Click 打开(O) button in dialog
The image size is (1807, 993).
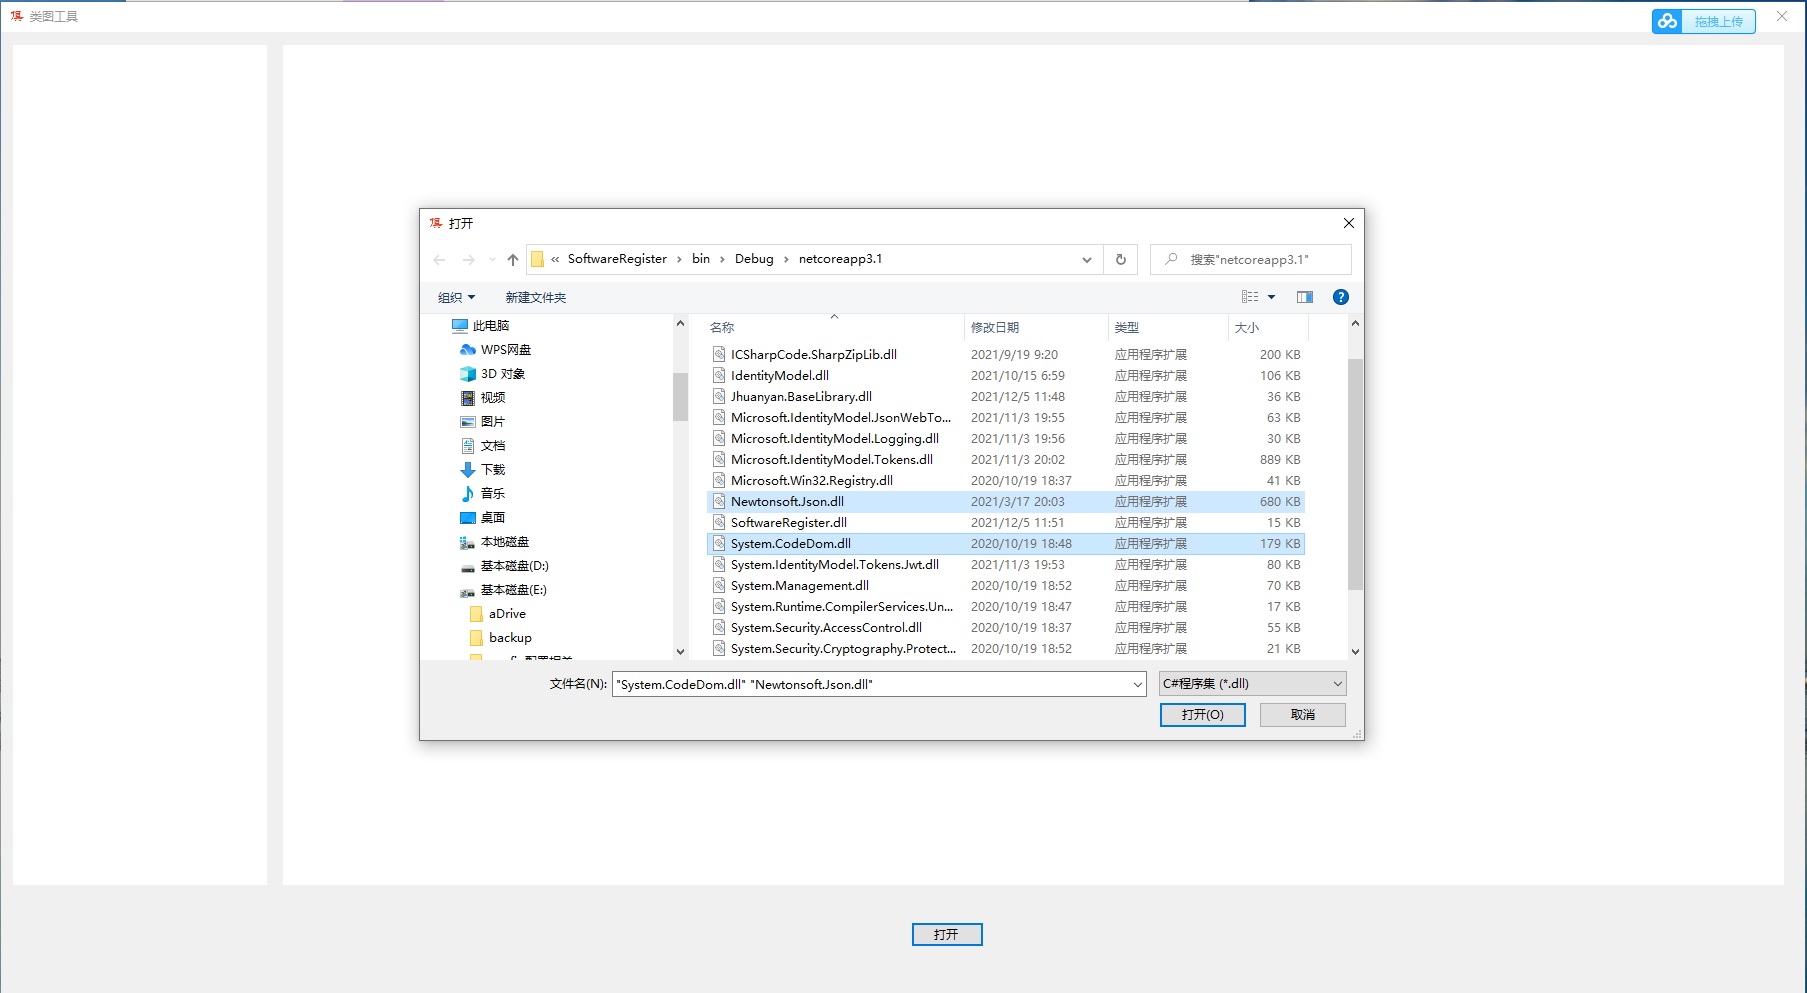coord(1202,715)
